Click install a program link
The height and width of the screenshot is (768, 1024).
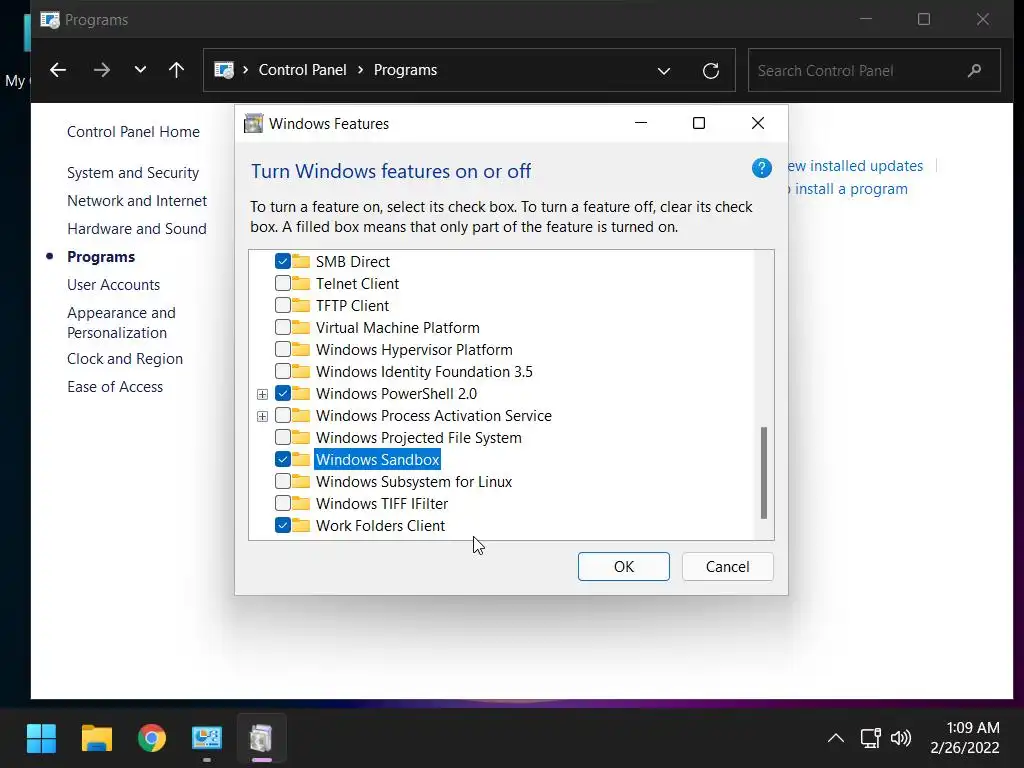click(848, 189)
